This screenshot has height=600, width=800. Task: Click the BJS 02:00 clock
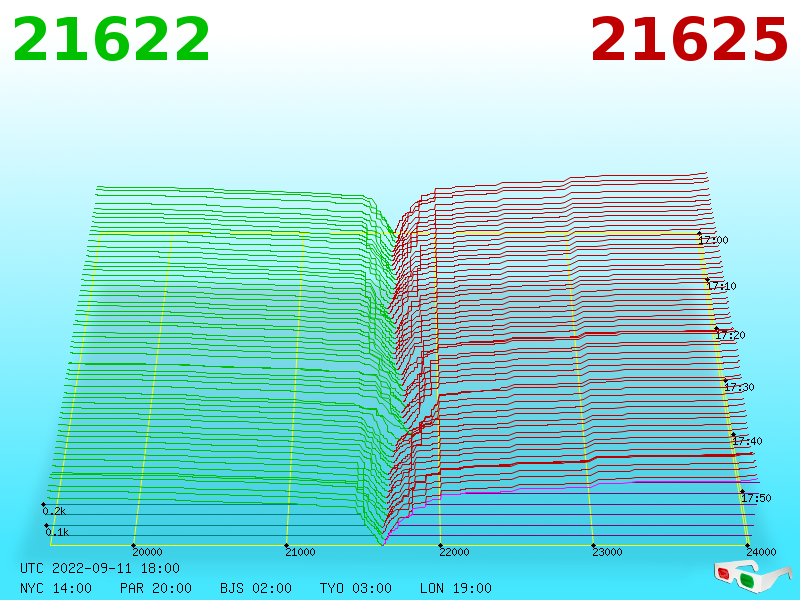coord(256,588)
